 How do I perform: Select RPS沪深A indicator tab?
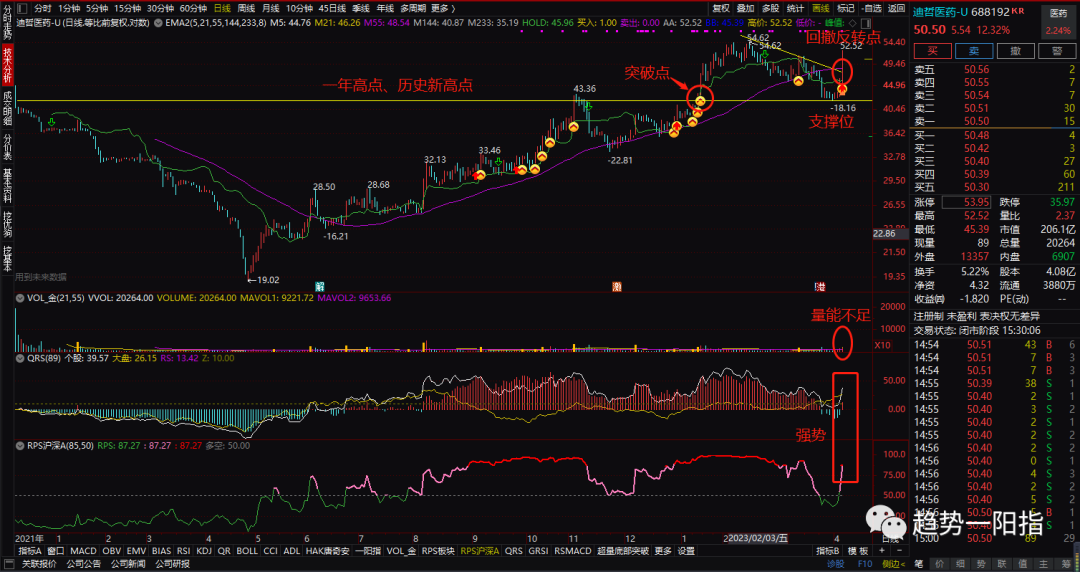[479, 551]
